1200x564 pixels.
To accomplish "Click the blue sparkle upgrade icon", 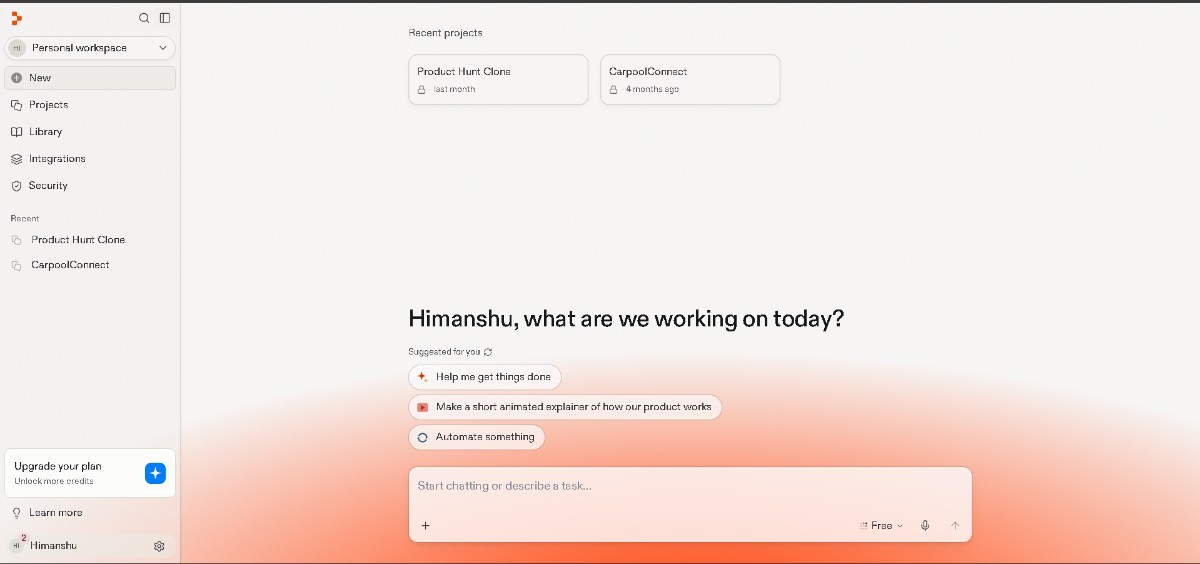I will pos(155,473).
